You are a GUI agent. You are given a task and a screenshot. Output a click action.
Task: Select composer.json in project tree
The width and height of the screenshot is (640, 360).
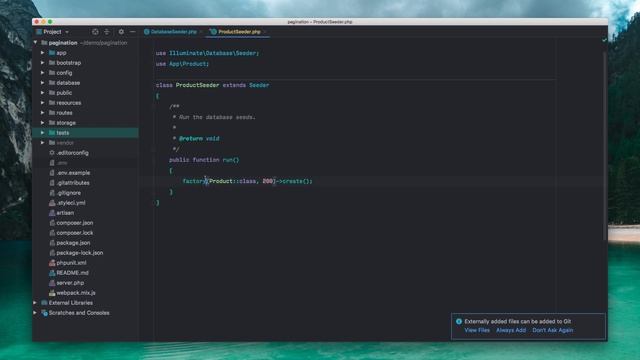(75, 223)
